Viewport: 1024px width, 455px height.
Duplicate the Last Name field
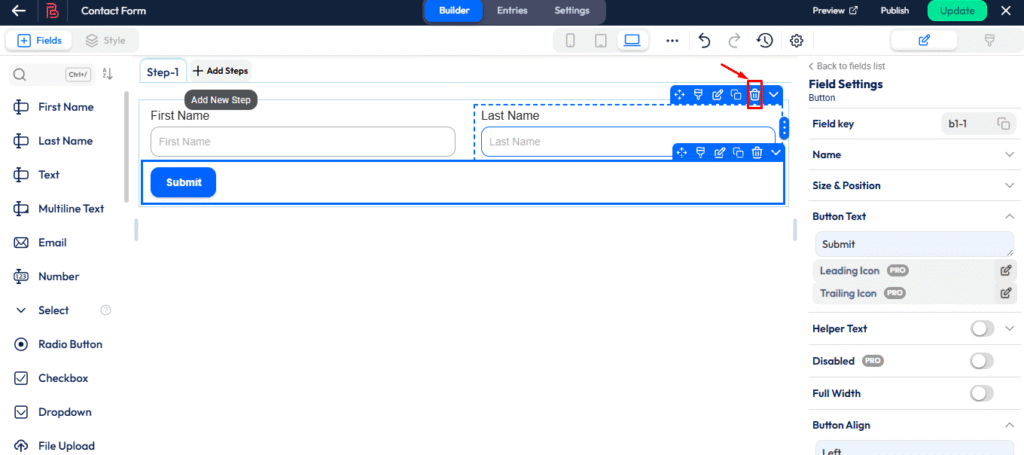[736, 95]
